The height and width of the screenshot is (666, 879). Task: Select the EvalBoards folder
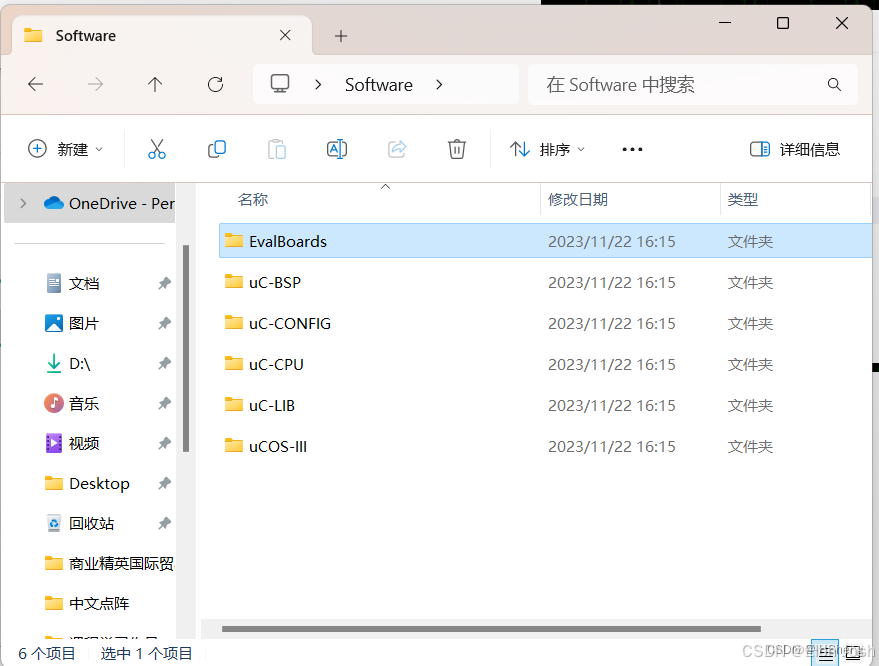[x=545, y=241]
